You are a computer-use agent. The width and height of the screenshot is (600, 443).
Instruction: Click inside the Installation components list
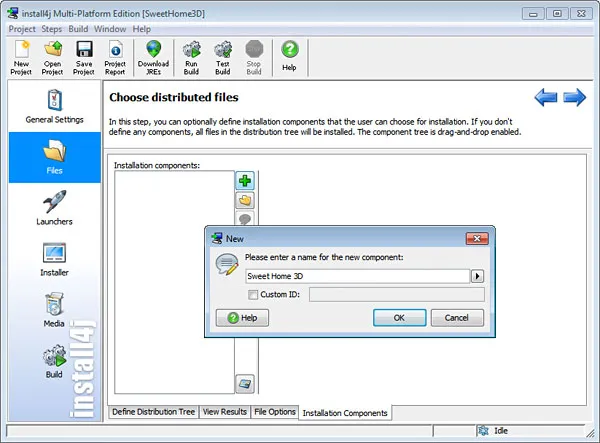coord(174,282)
